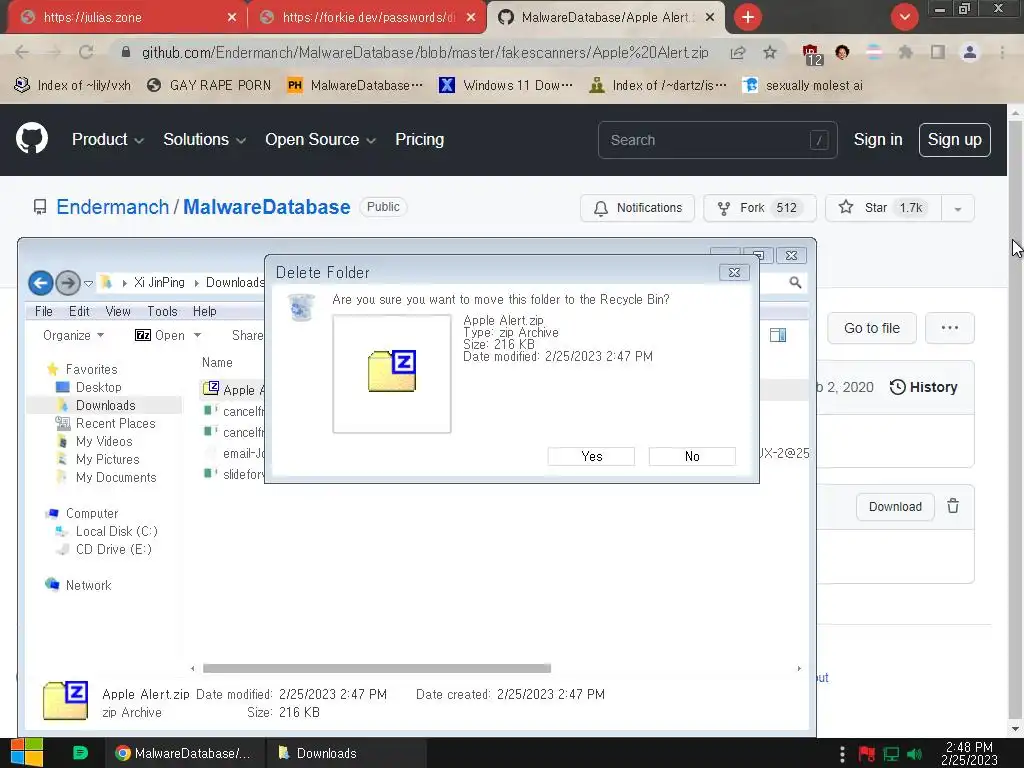The height and width of the screenshot is (768, 1024).
Task: Click the volume speaker tray icon
Action: [915, 754]
